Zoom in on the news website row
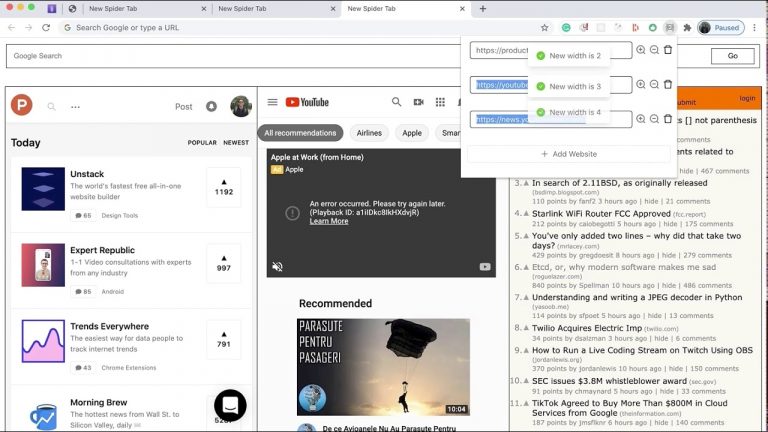 point(641,119)
